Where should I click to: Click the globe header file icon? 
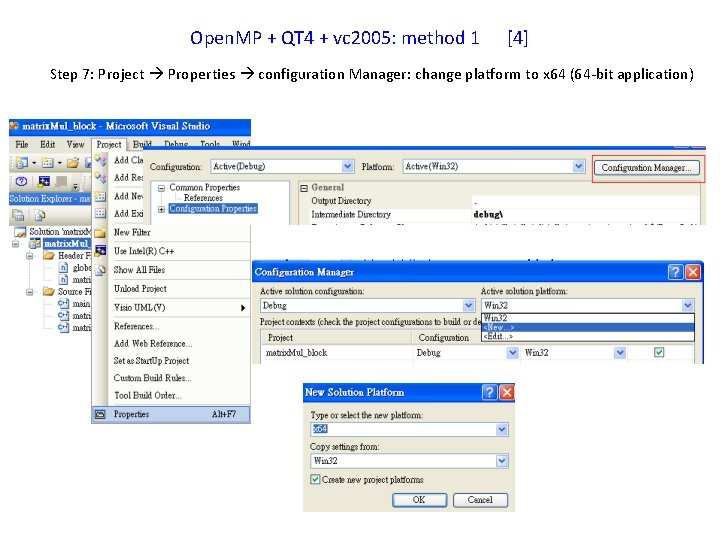64,267
